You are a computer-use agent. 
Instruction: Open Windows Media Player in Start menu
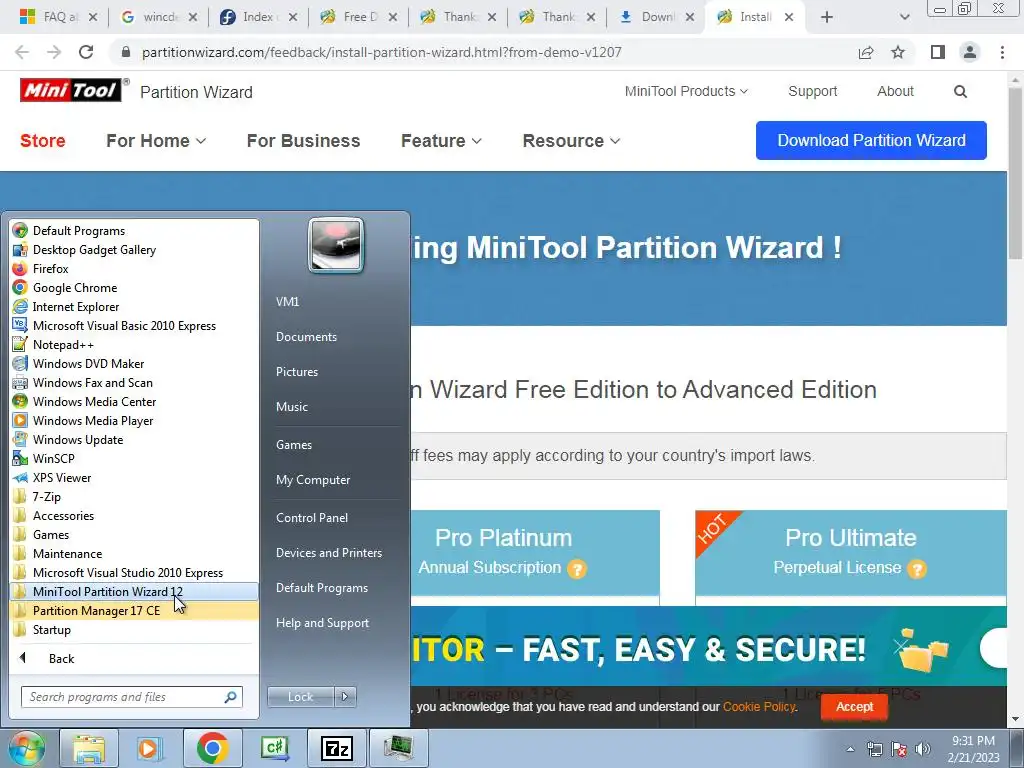tap(134, 420)
